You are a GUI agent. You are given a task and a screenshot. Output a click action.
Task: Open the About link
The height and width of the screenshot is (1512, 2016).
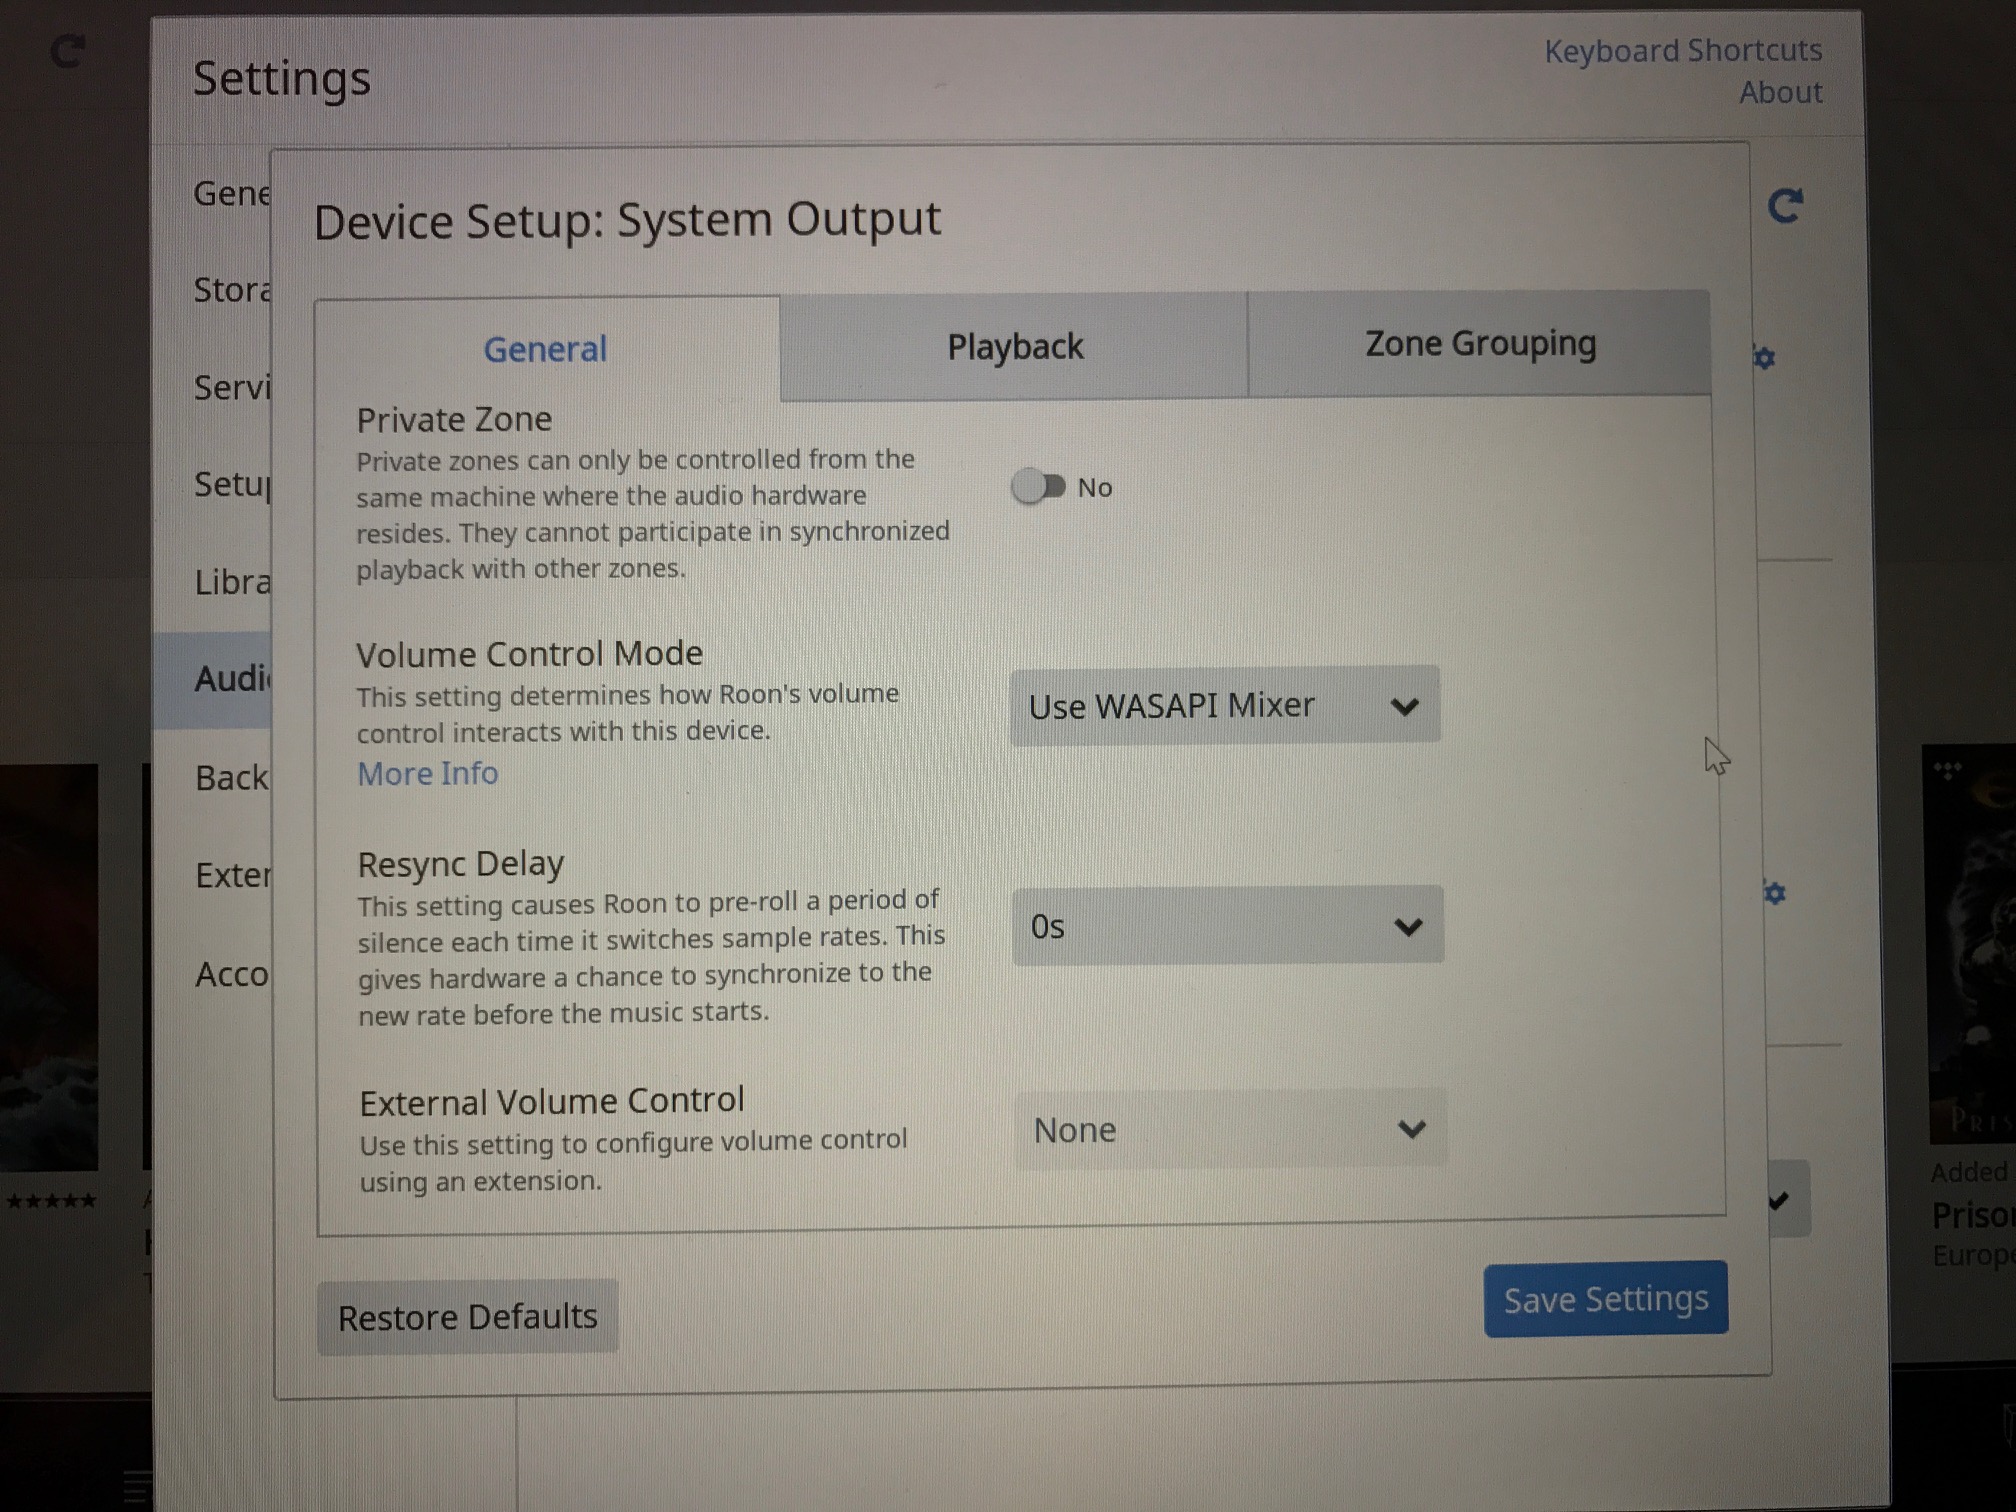coord(1780,92)
